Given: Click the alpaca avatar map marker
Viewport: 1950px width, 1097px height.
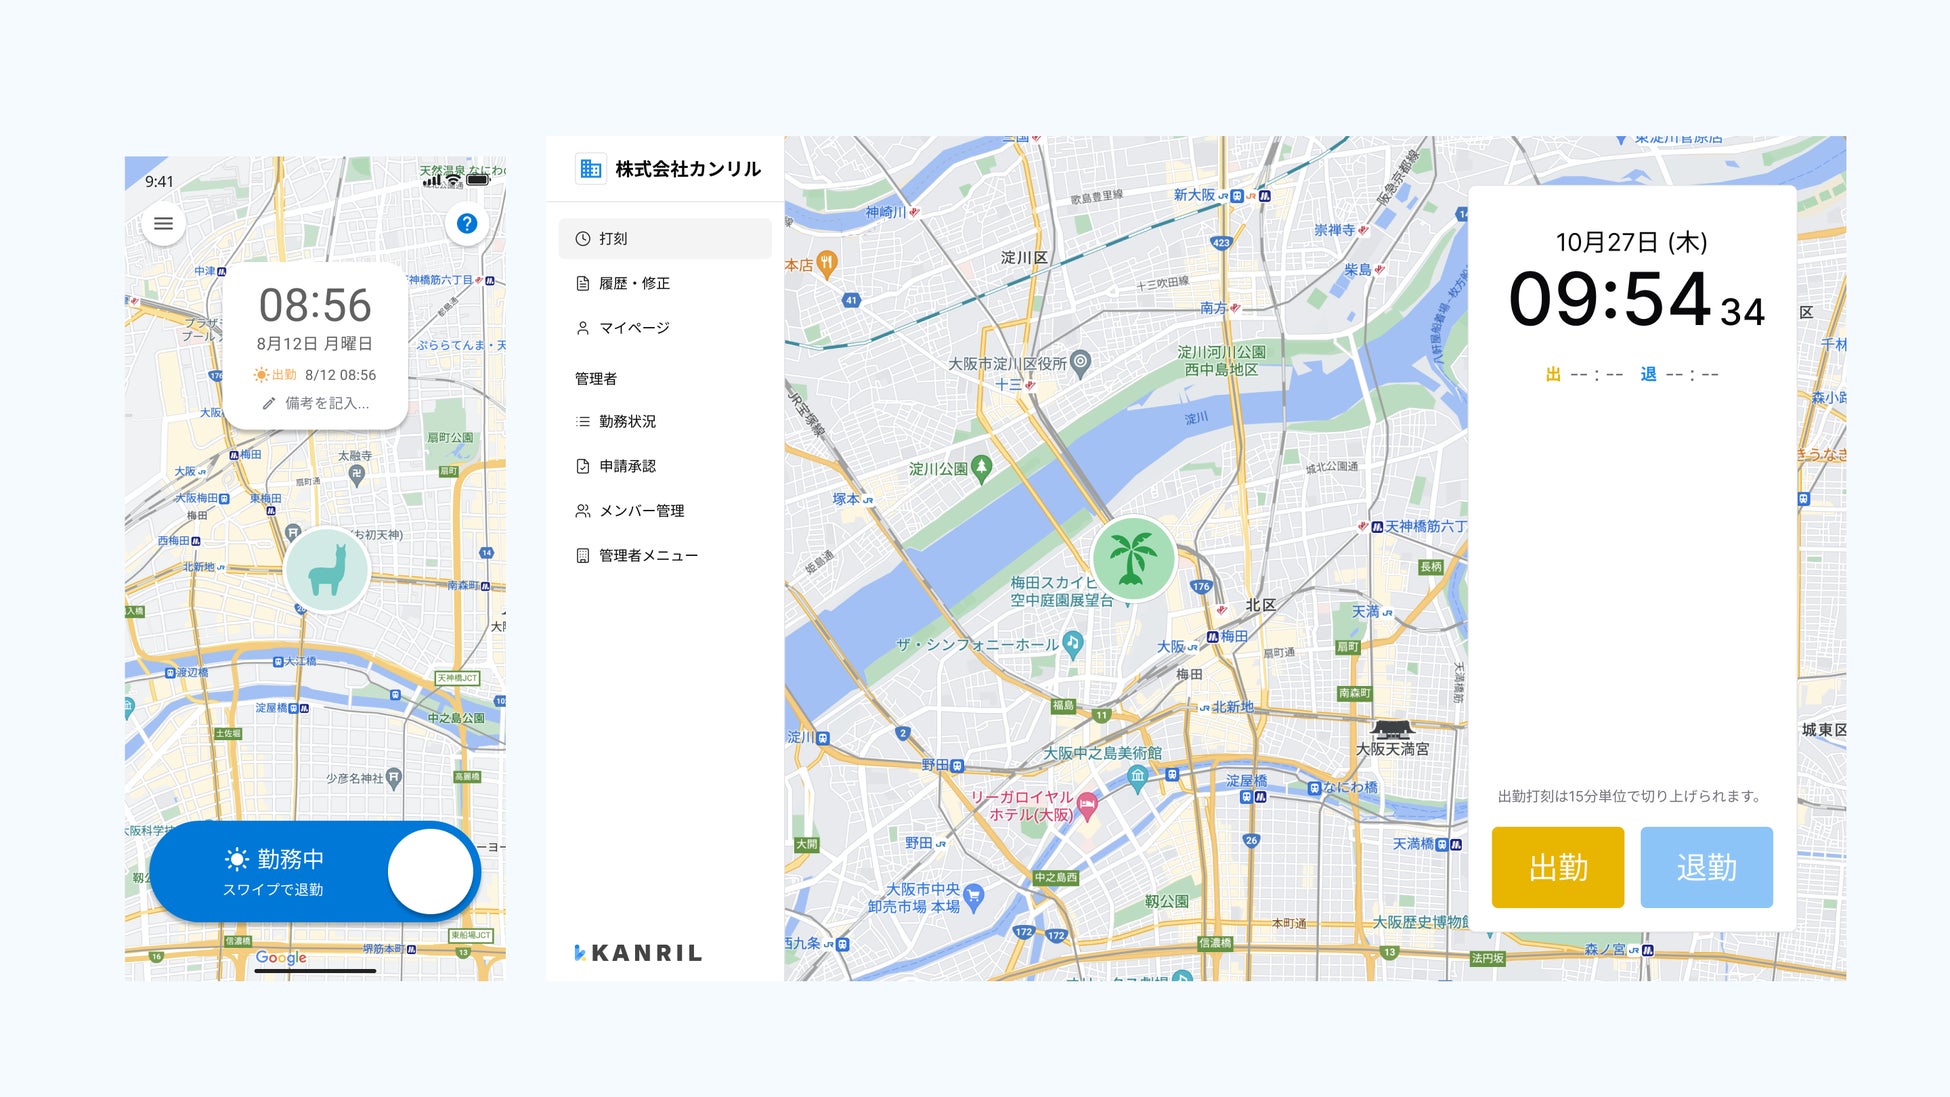Looking at the screenshot, I should 327,570.
